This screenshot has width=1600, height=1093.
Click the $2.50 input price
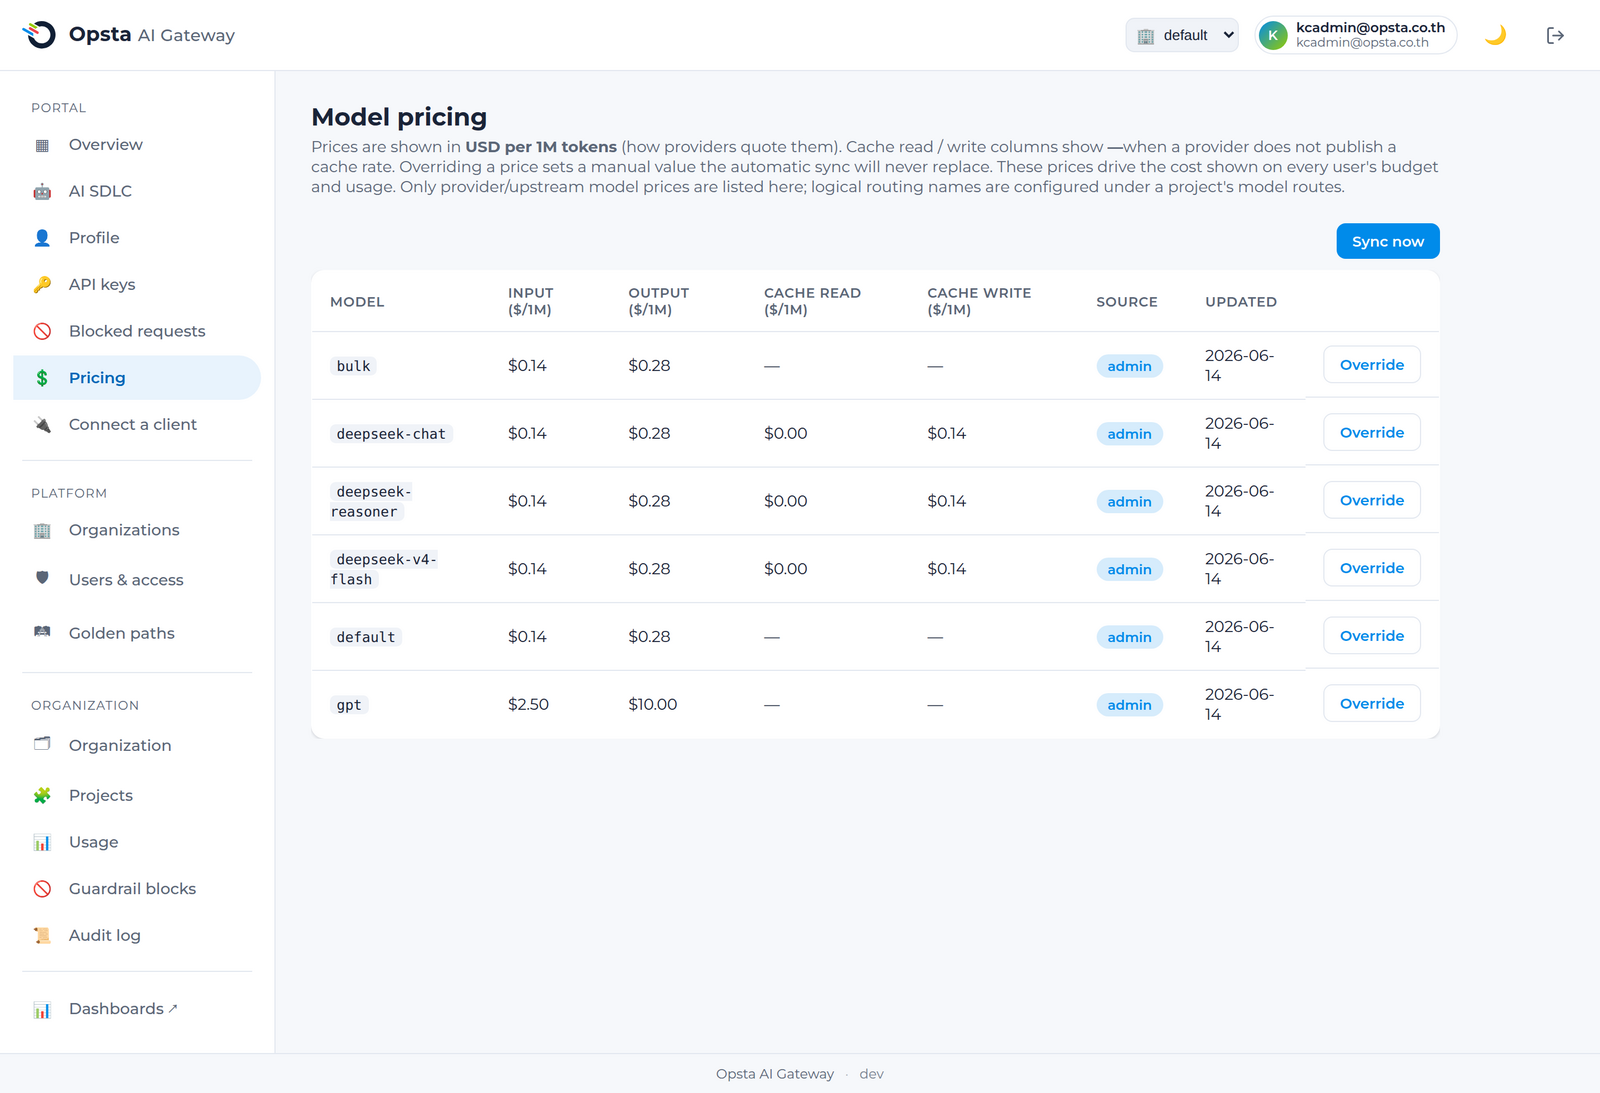[x=528, y=705]
